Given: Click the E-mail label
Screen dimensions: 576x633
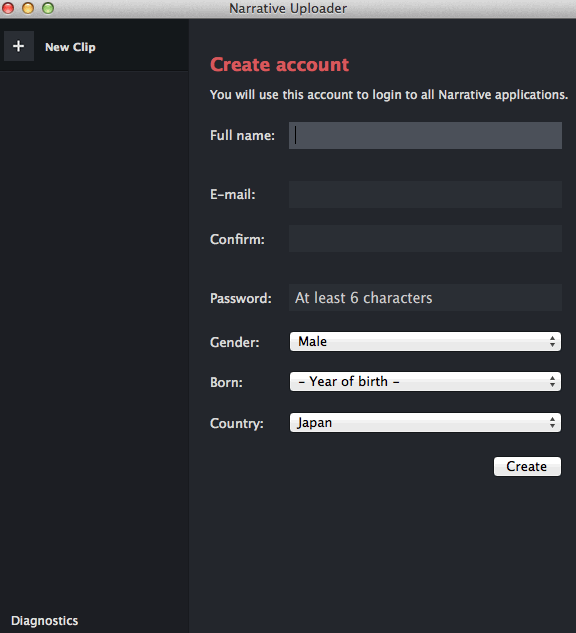Looking at the screenshot, I should pos(232,195).
